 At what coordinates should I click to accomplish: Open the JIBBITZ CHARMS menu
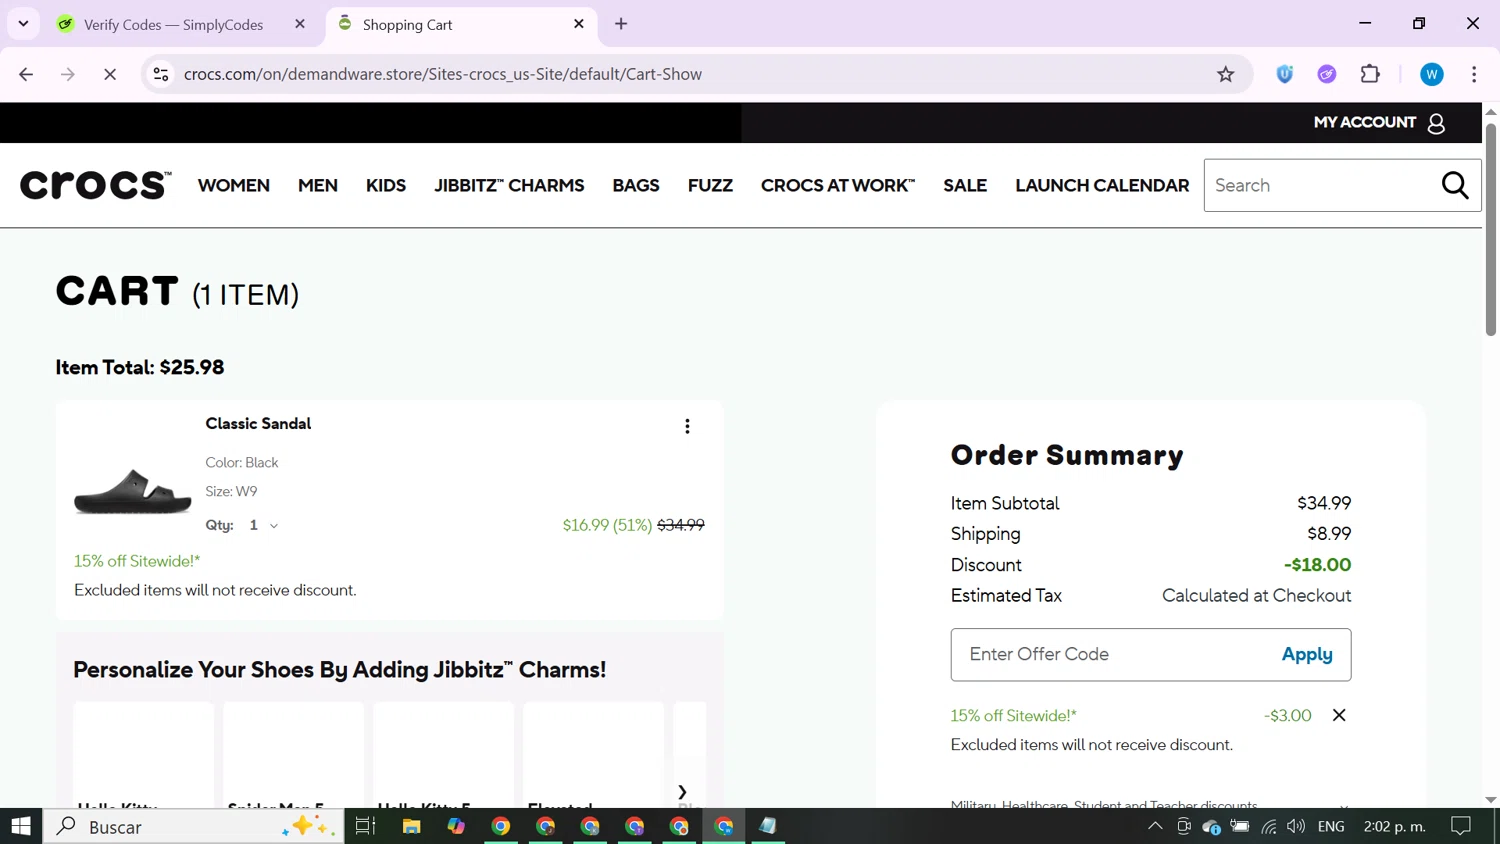pyautogui.click(x=509, y=185)
